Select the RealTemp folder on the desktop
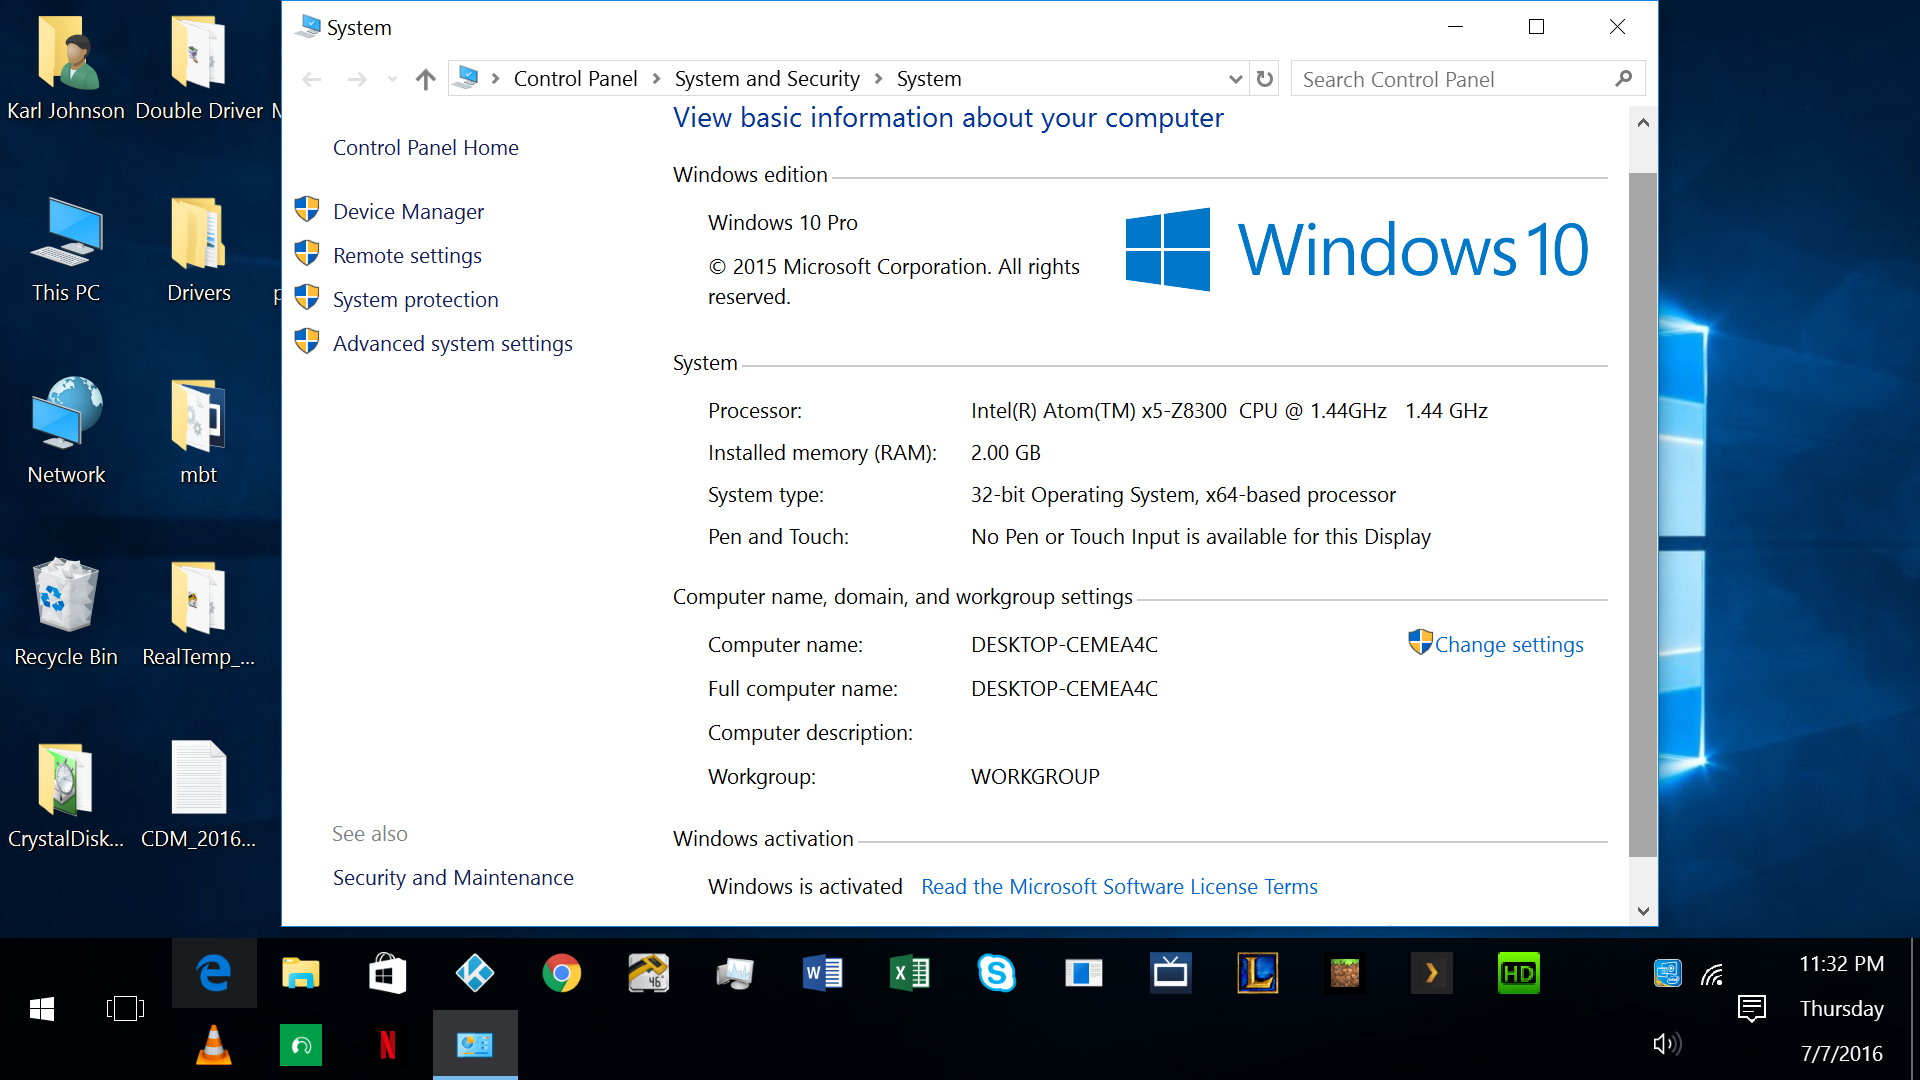This screenshot has width=1920, height=1080. click(x=199, y=612)
